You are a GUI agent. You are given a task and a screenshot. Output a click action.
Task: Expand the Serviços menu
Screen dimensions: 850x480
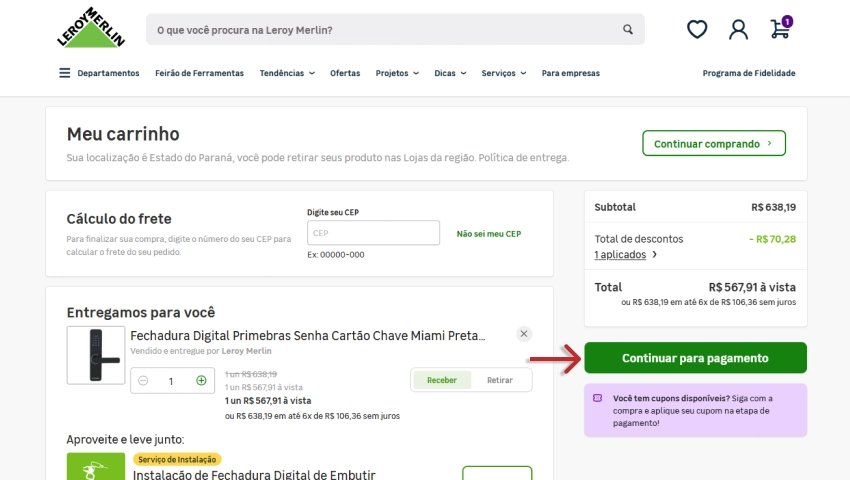click(504, 73)
